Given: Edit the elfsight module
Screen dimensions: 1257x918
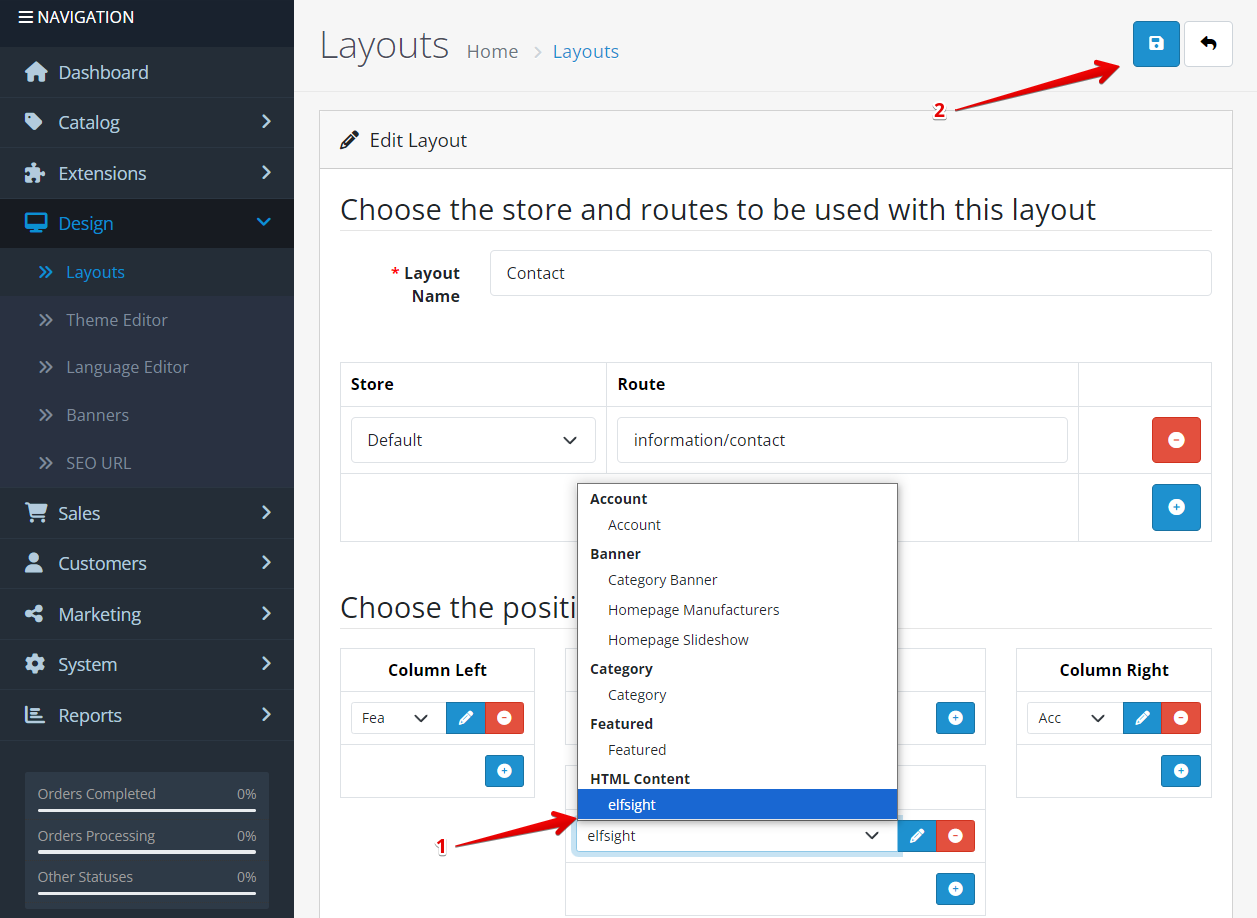Looking at the screenshot, I should 917,836.
